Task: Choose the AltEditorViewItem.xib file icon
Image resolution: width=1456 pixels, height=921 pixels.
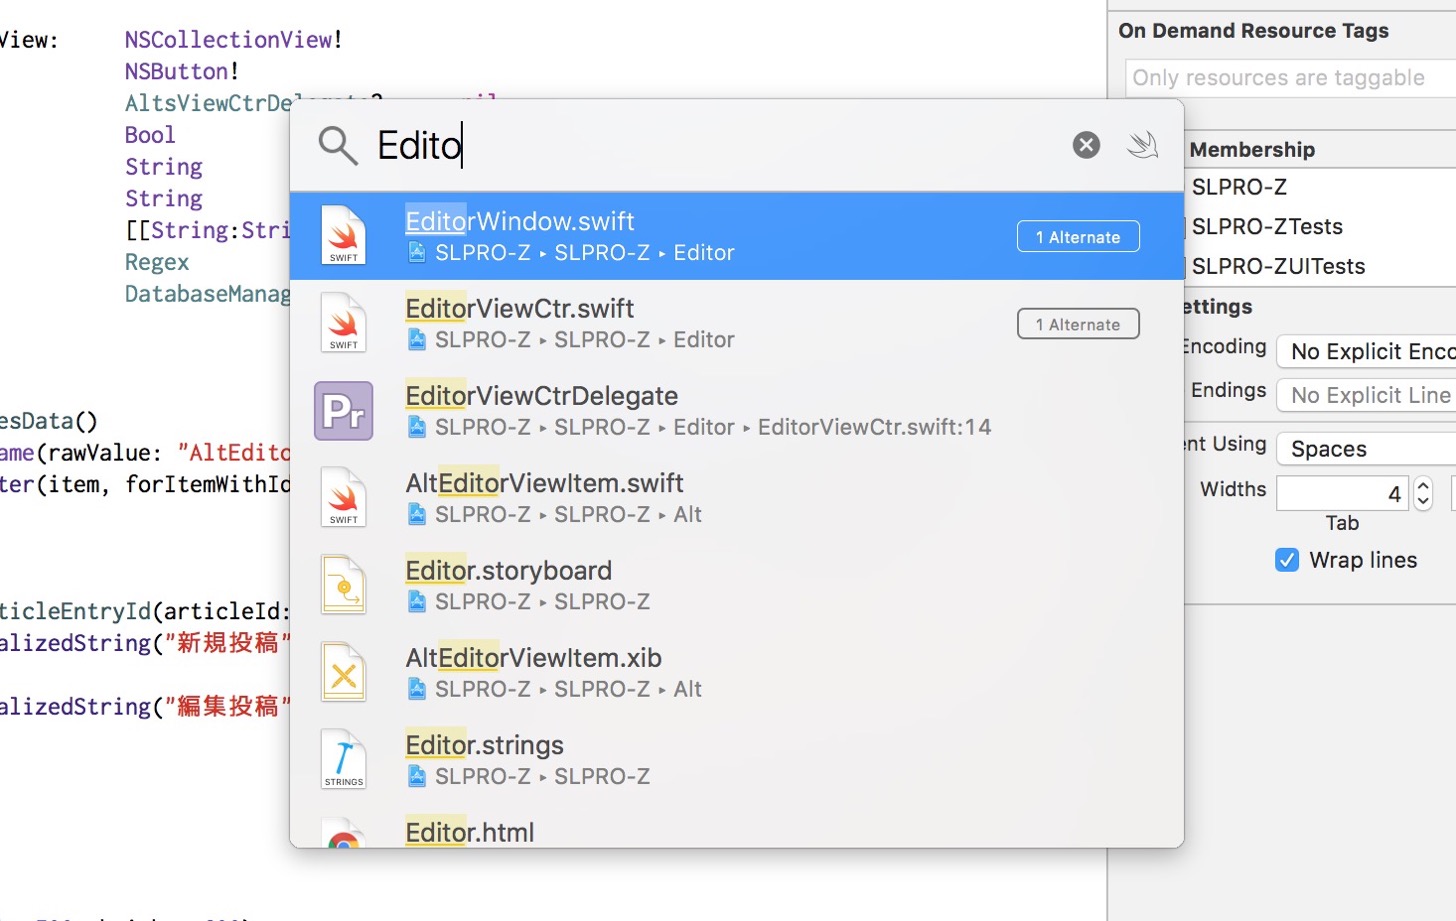Action: (343, 672)
